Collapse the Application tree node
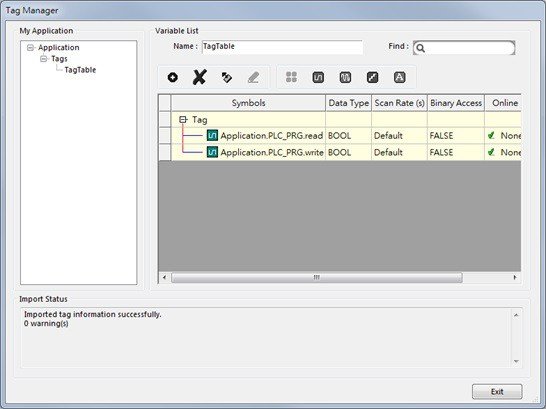Screen dimensions: 546x409 point(31,47)
